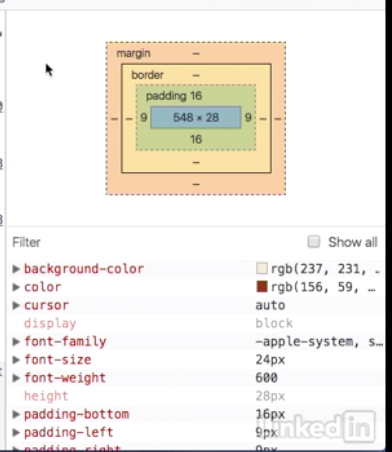
Task: Expand the padding-left property
Action: [x=16, y=433]
